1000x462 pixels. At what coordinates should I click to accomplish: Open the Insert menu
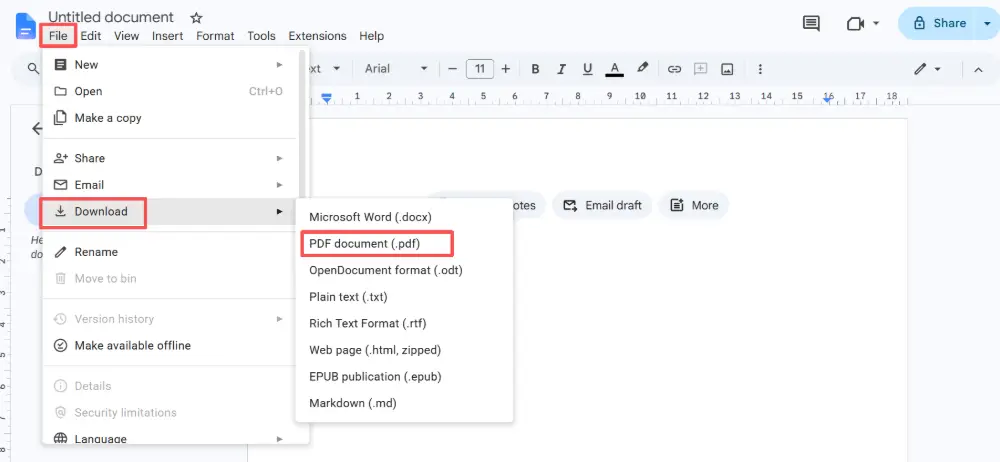167,36
